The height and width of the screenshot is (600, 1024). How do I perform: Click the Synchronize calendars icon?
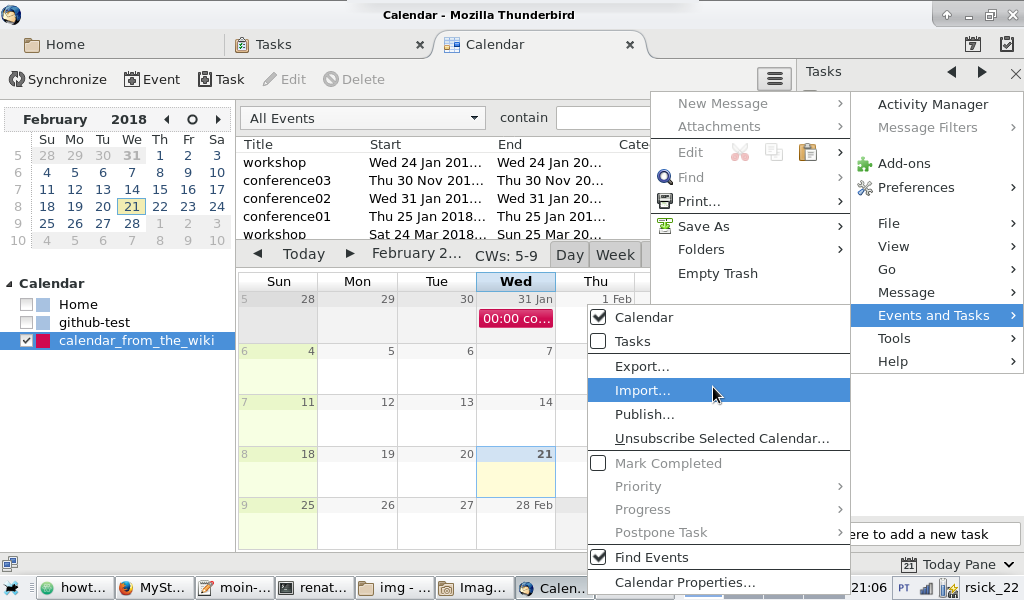coord(16,80)
